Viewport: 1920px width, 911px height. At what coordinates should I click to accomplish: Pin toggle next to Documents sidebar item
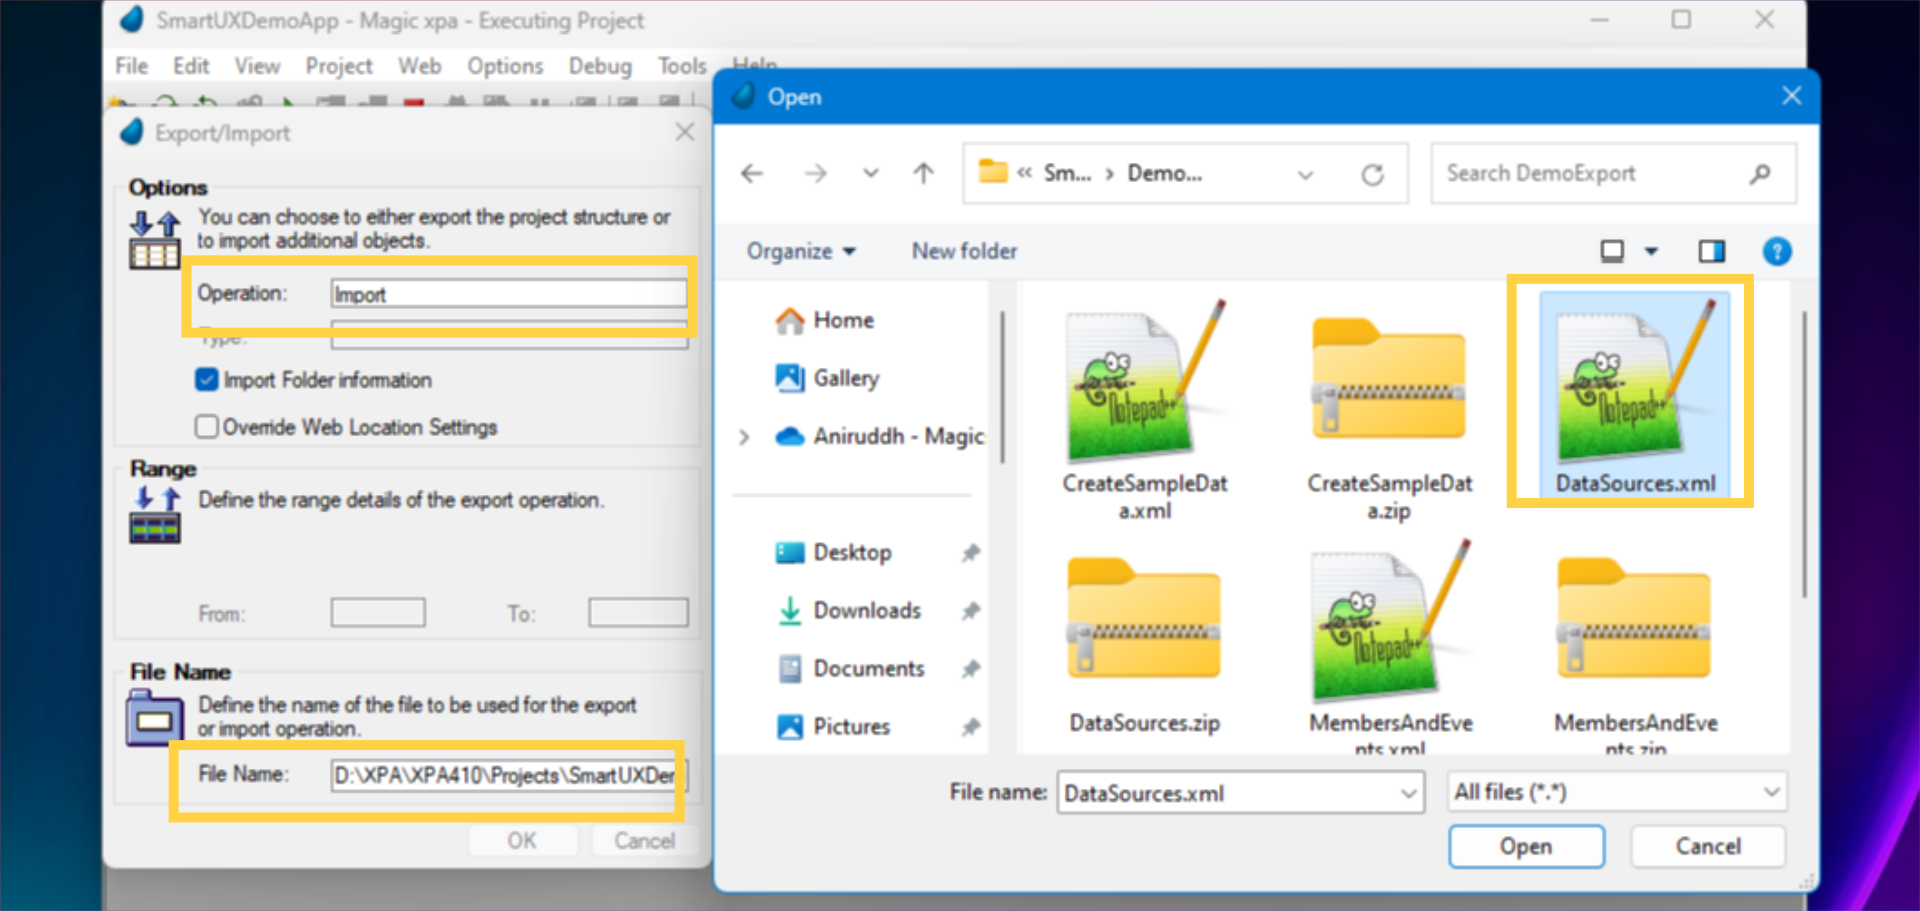[971, 668]
